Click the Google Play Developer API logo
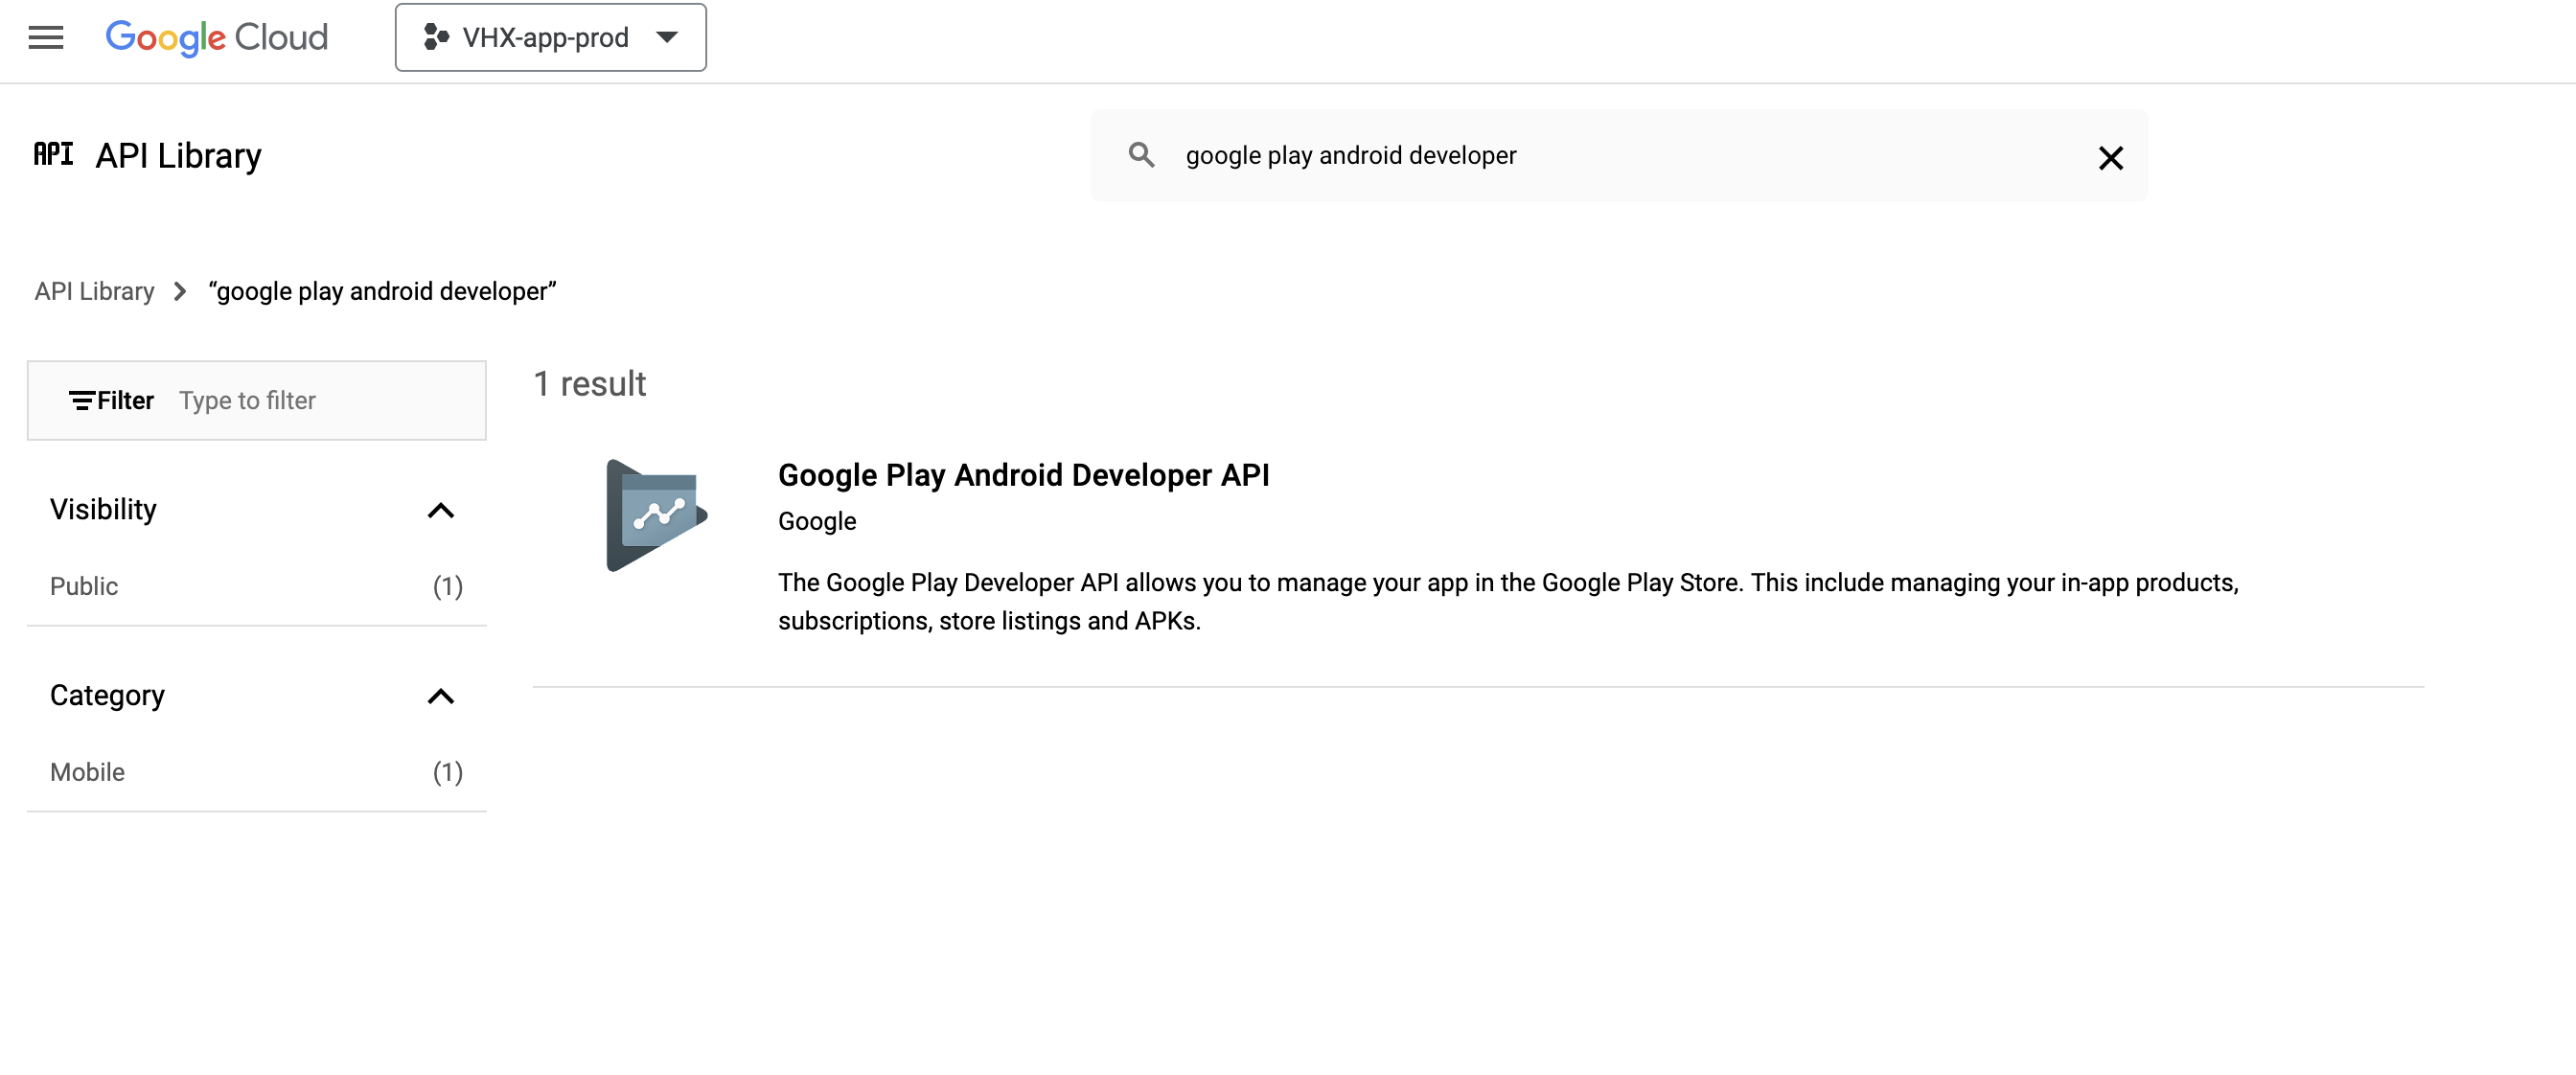This screenshot has width=2576, height=1075. click(656, 516)
